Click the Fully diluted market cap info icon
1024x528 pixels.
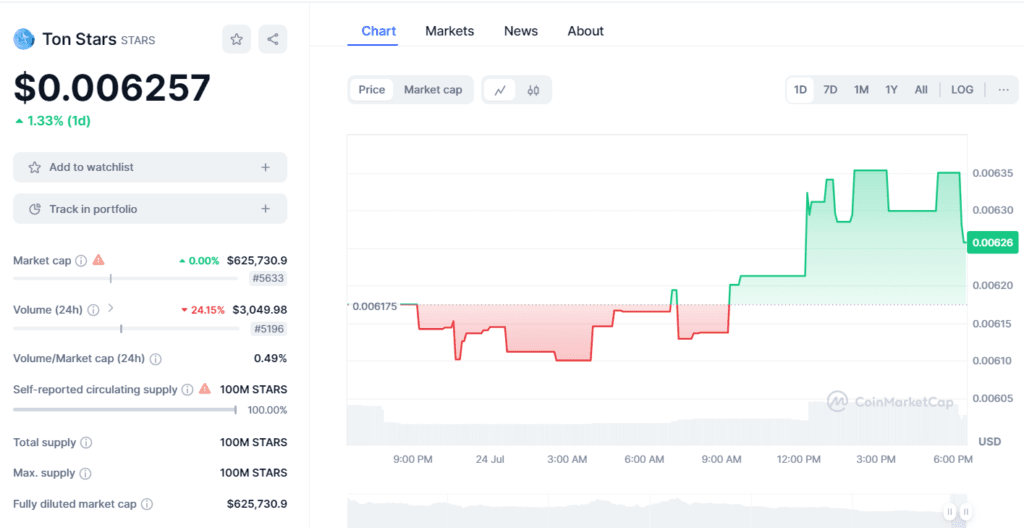[x=147, y=504]
